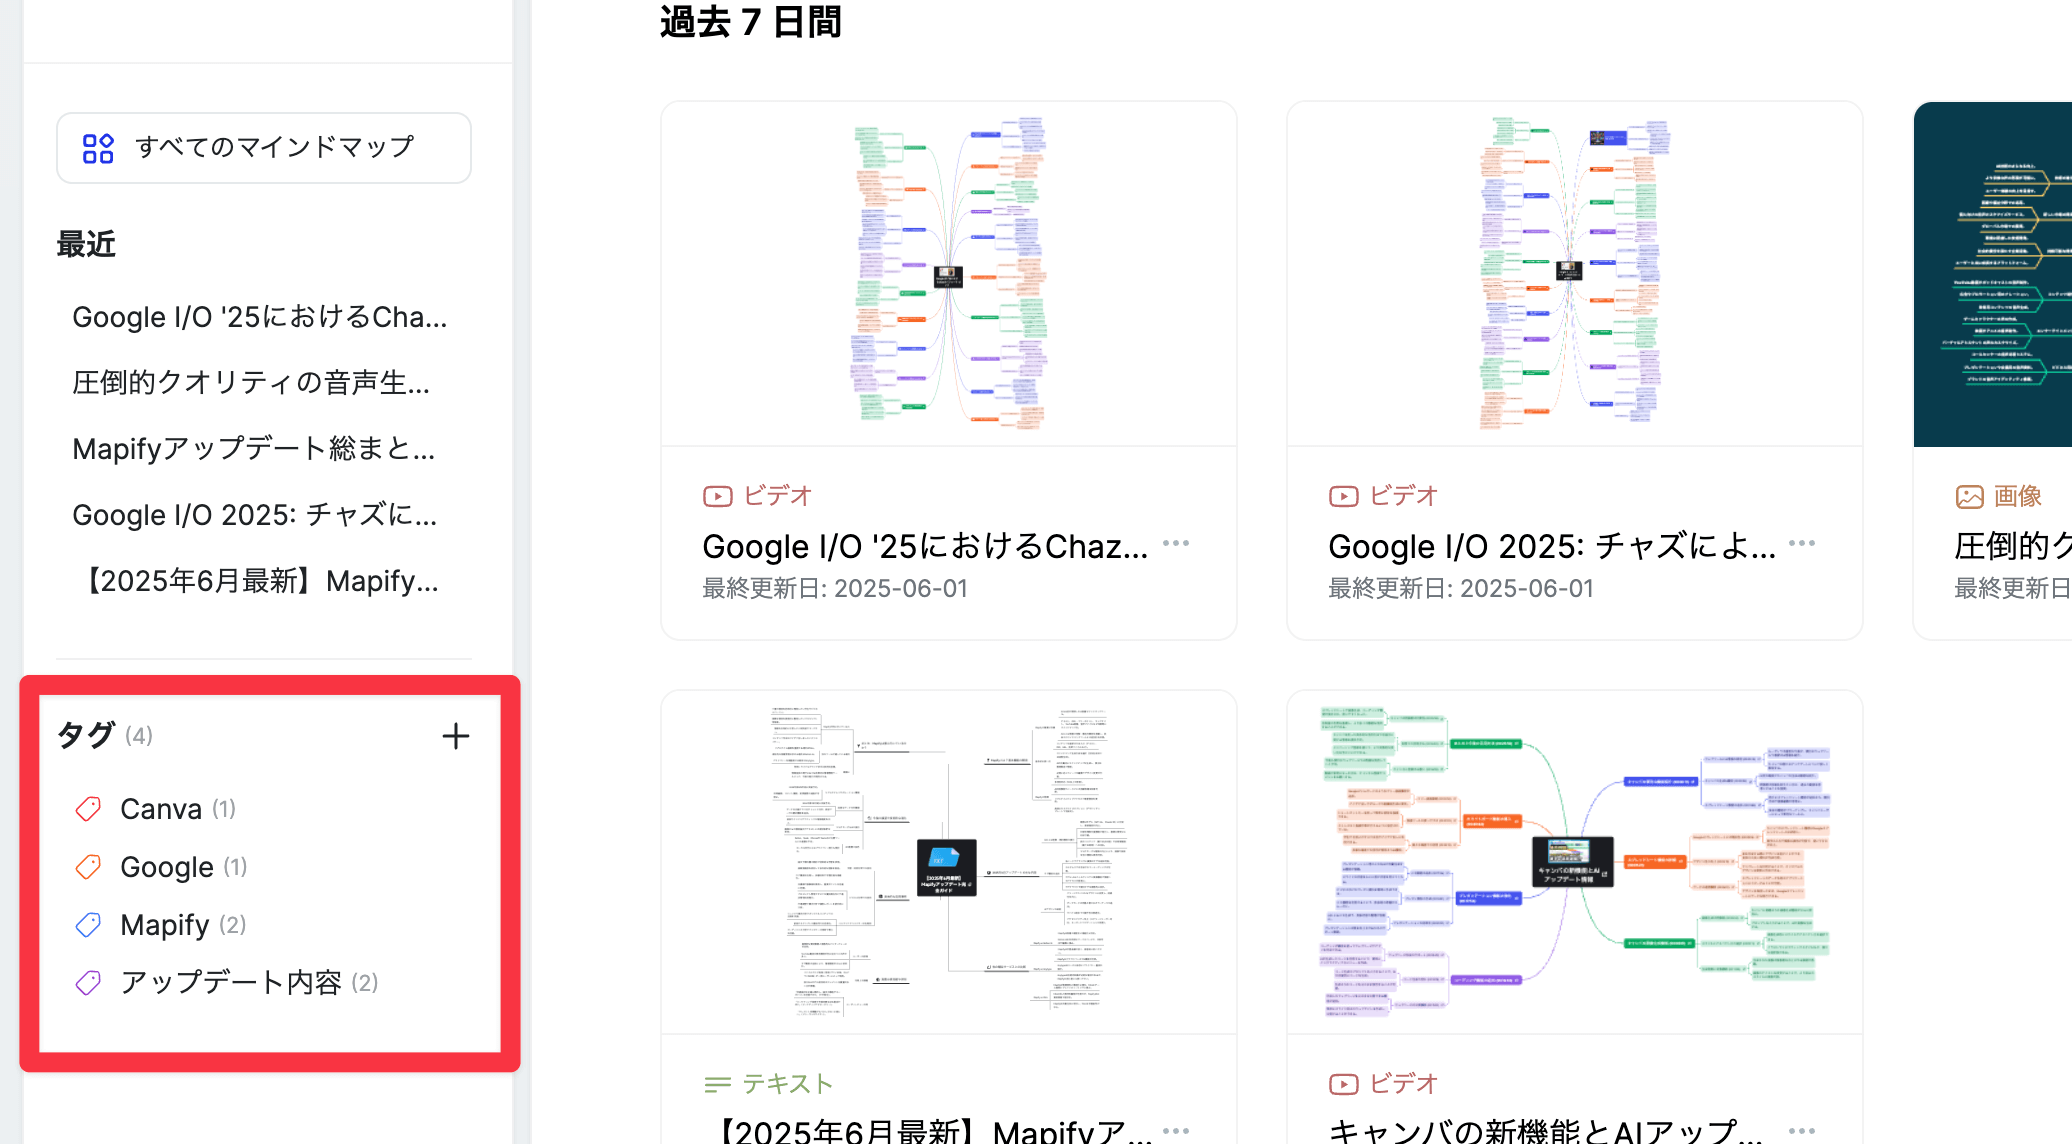Open the Google I/O 2025 mind map thumbnail
Viewport: 2072px width, 1144px height.
1574,274
